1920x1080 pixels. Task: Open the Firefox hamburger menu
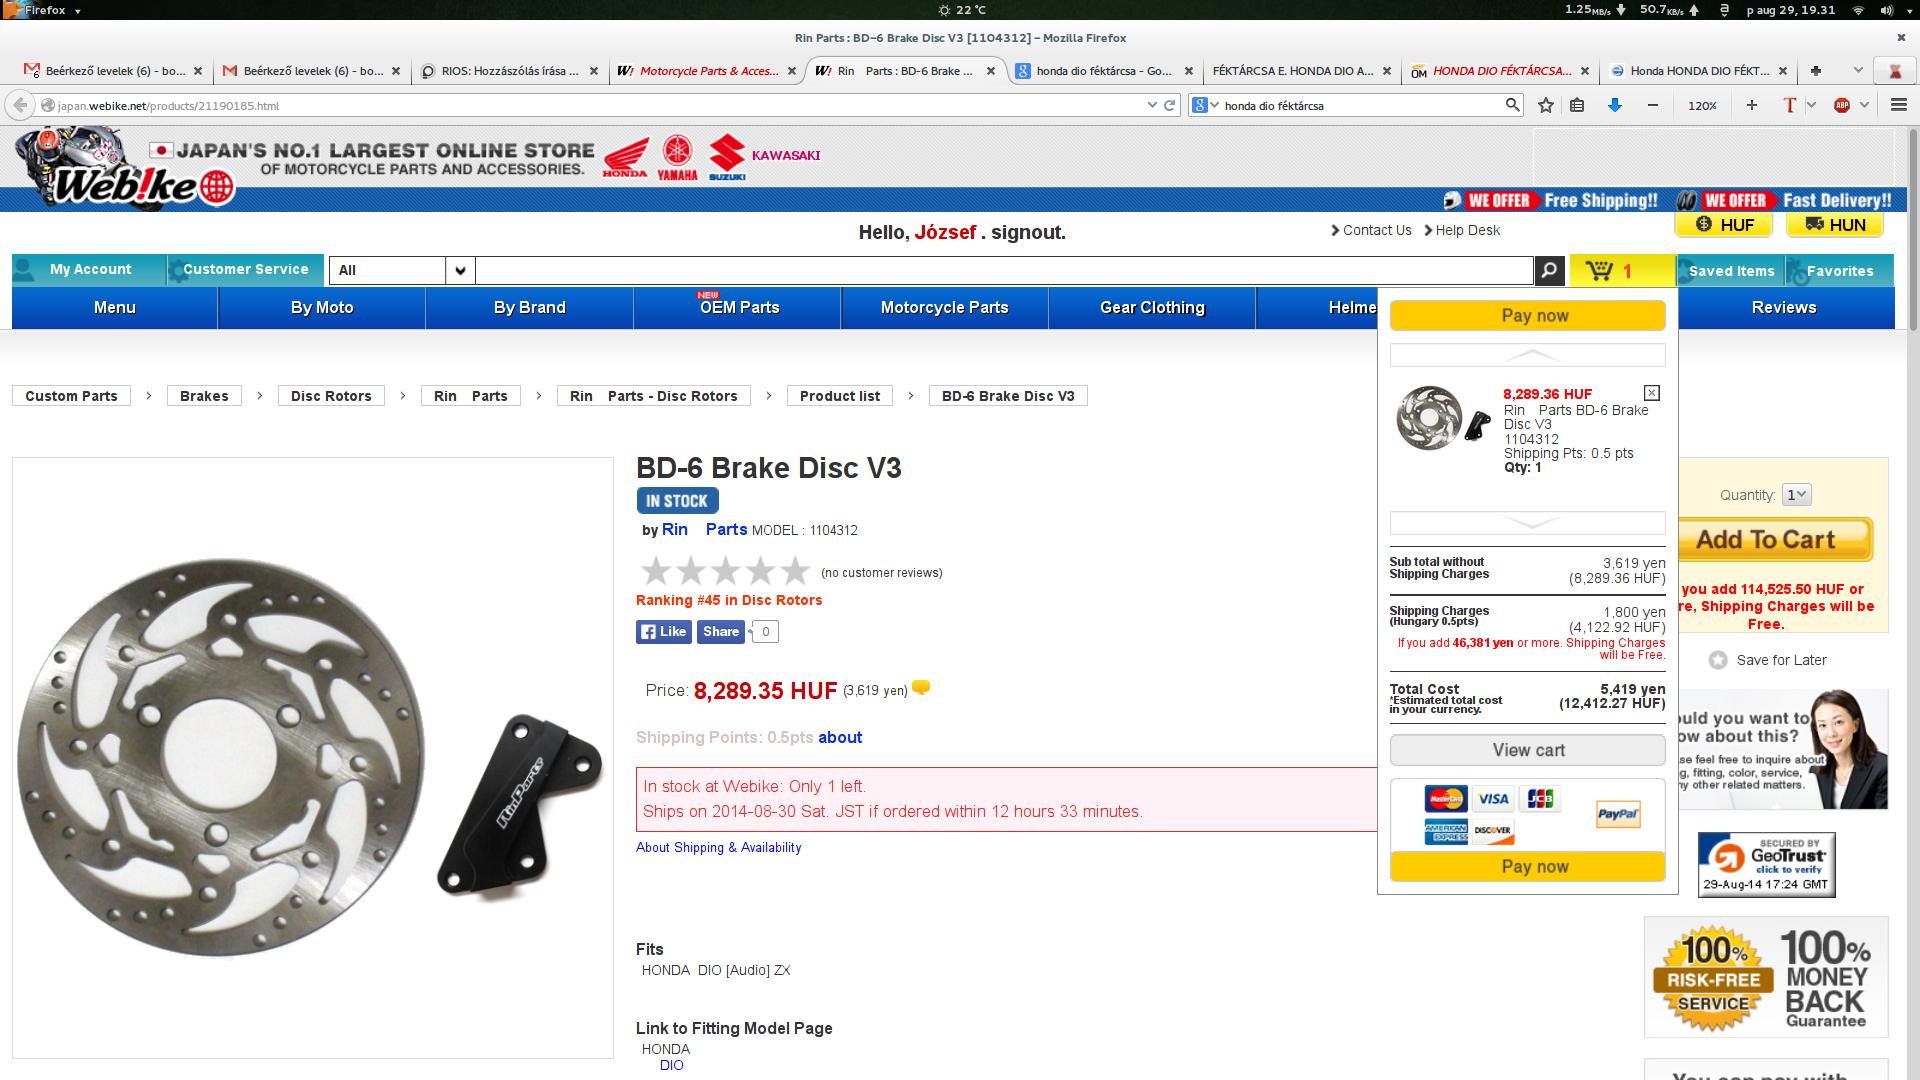coord(1898,105)
